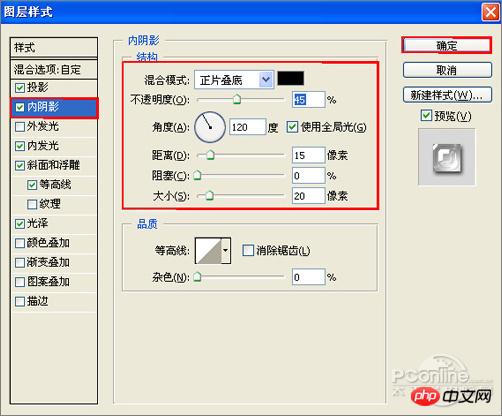
Task: Enable the 描边 stroke checkbox
Action: coord(20,302)
